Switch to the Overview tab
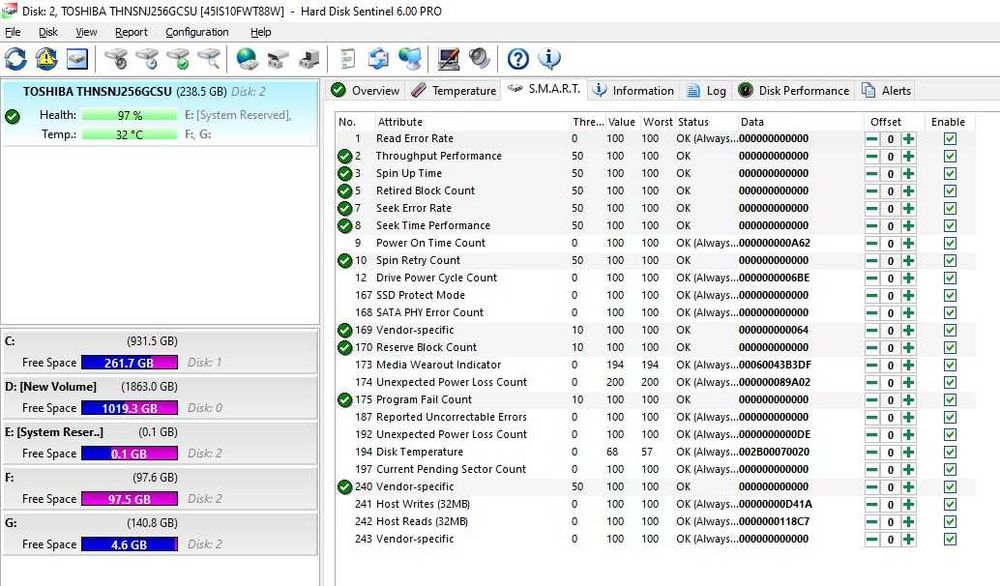The image size is (1000, 586). [365, 91]
